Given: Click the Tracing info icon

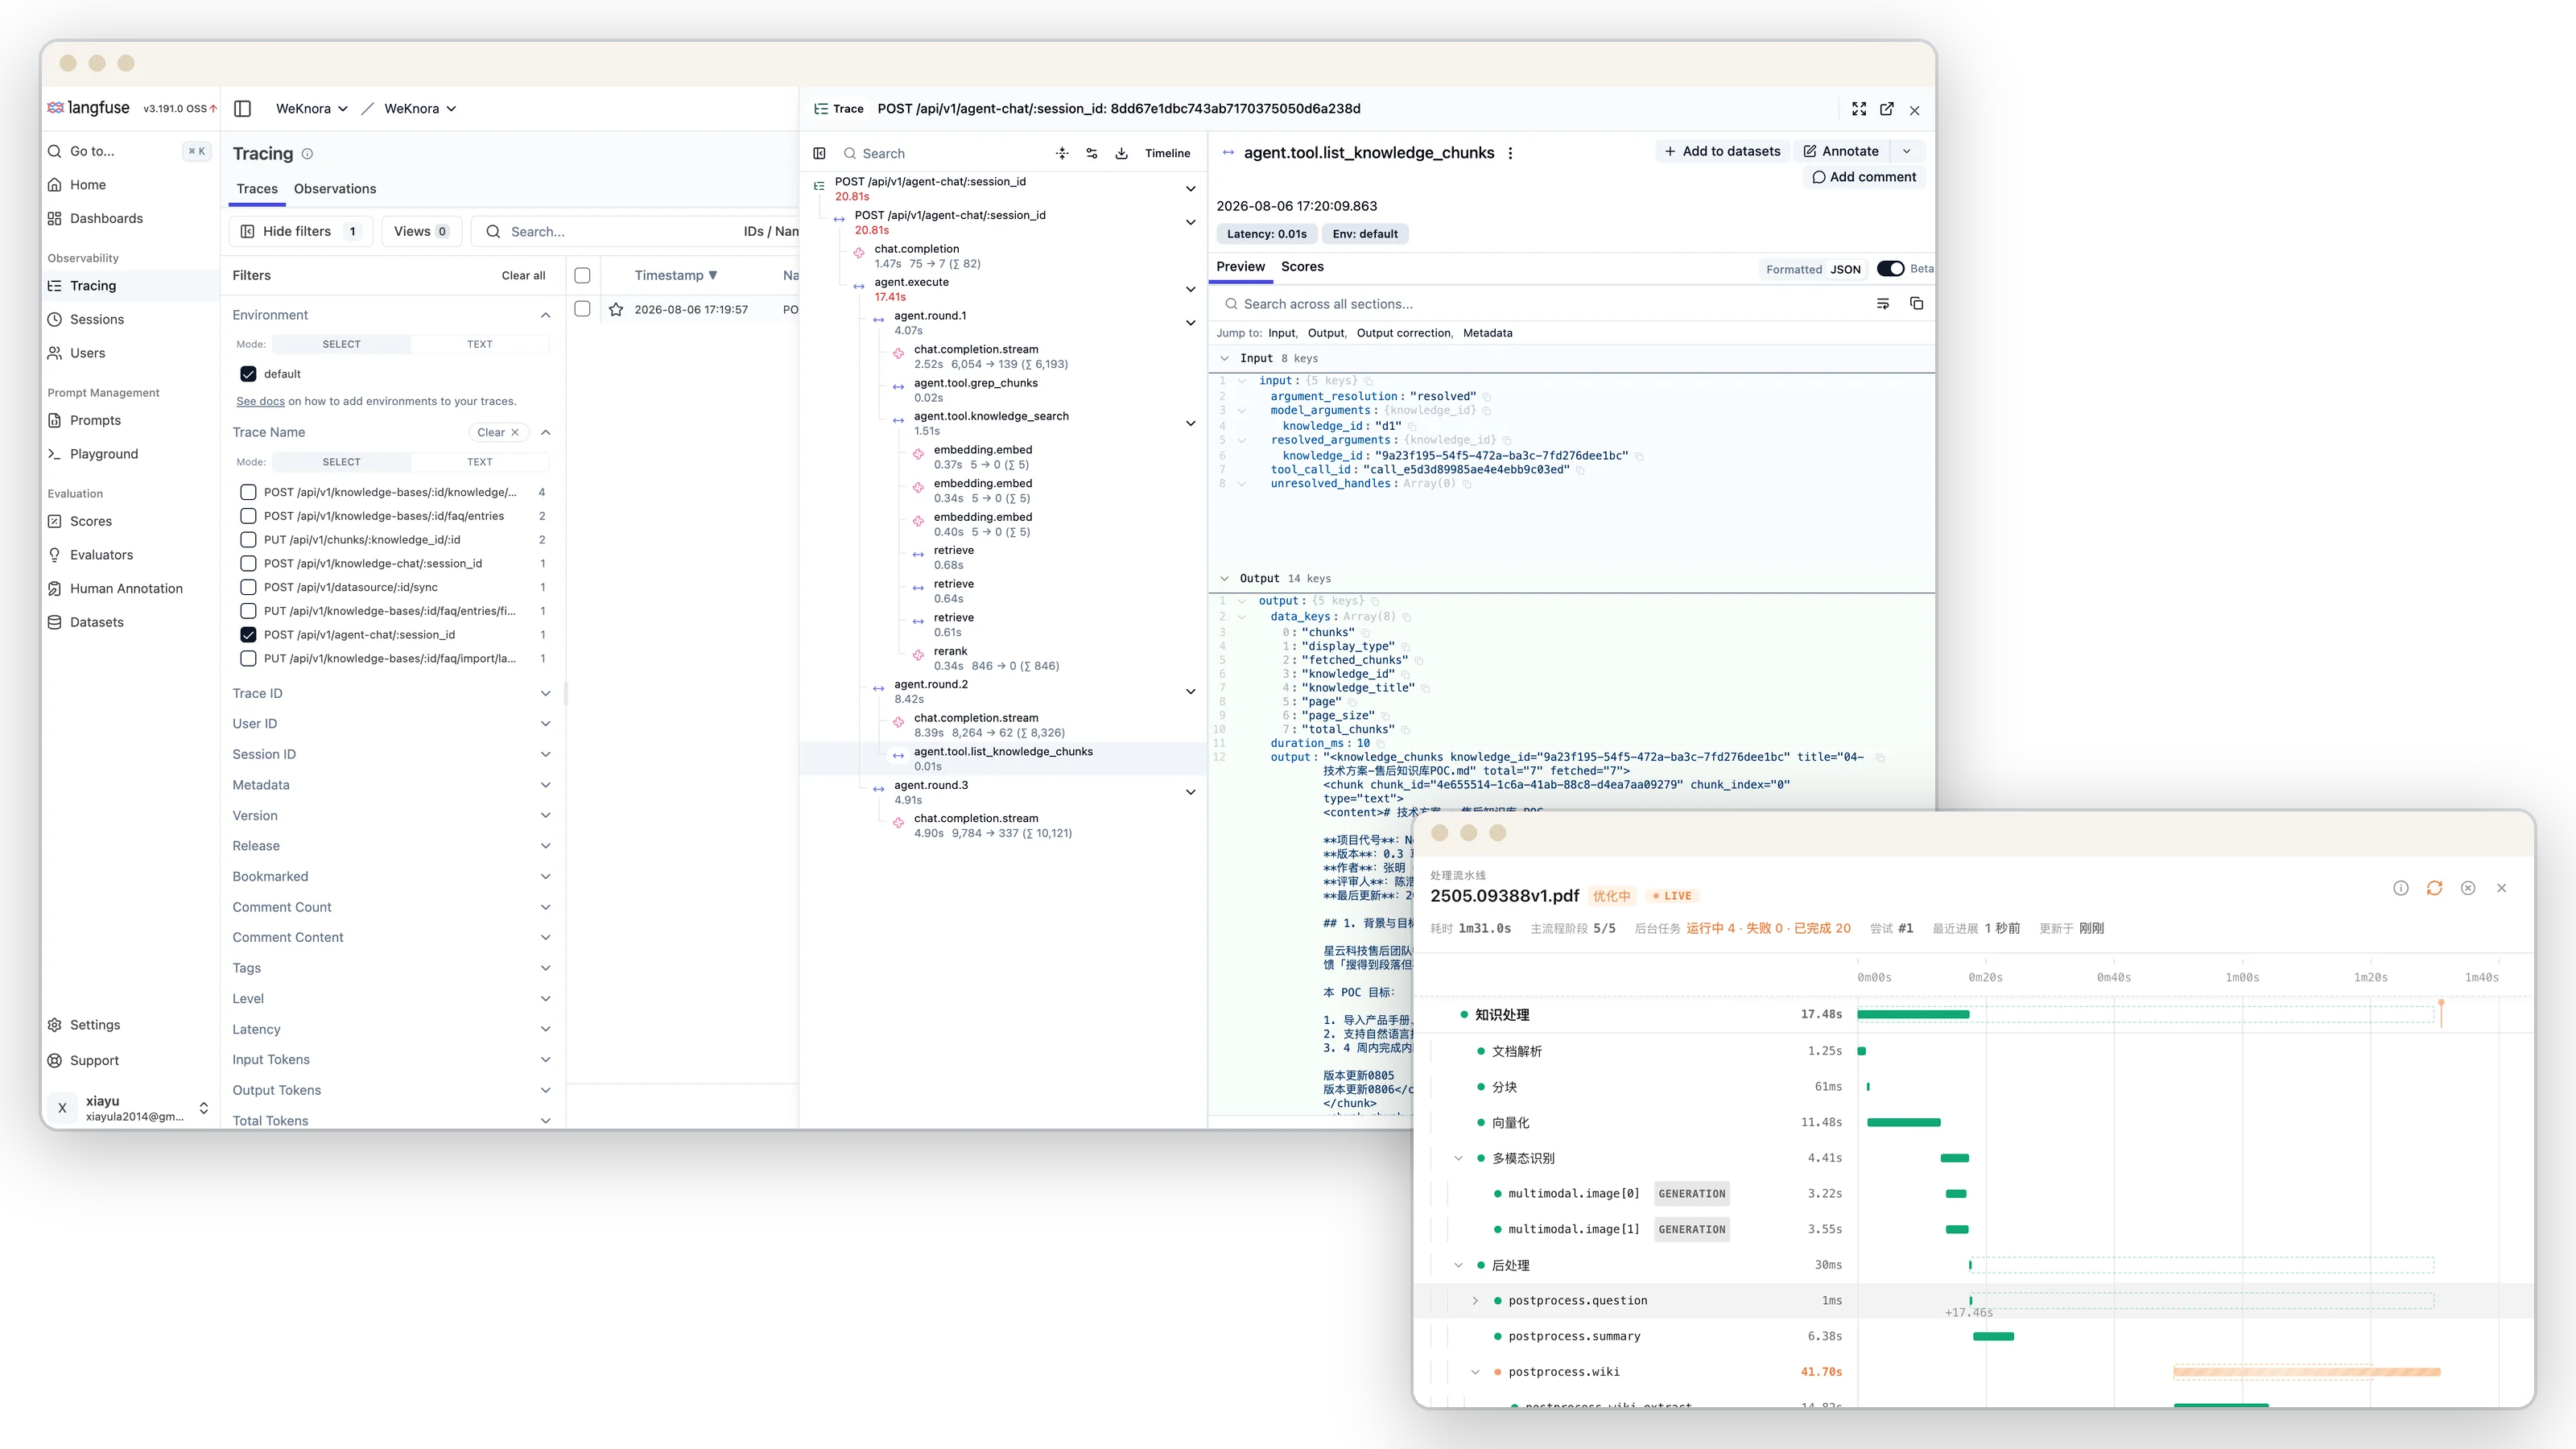Looking at the screenshot, I should click(307, 154).
